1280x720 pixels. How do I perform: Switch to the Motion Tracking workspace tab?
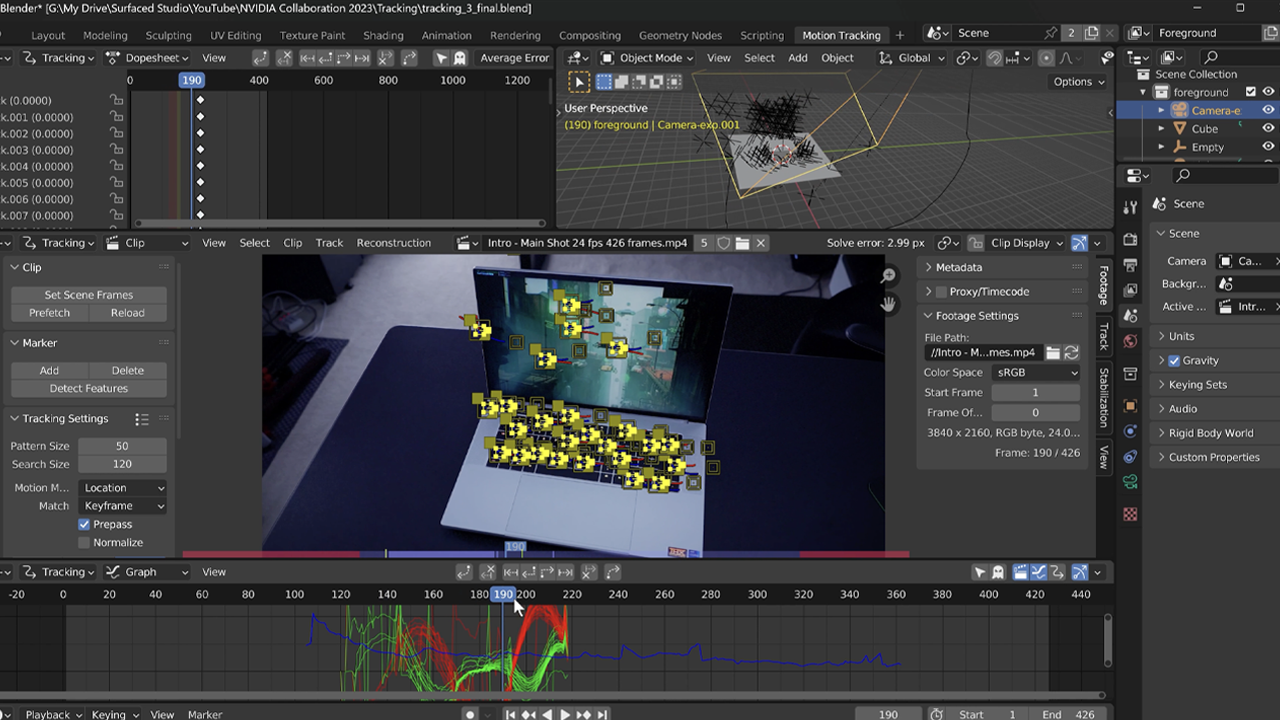(841, 35)
